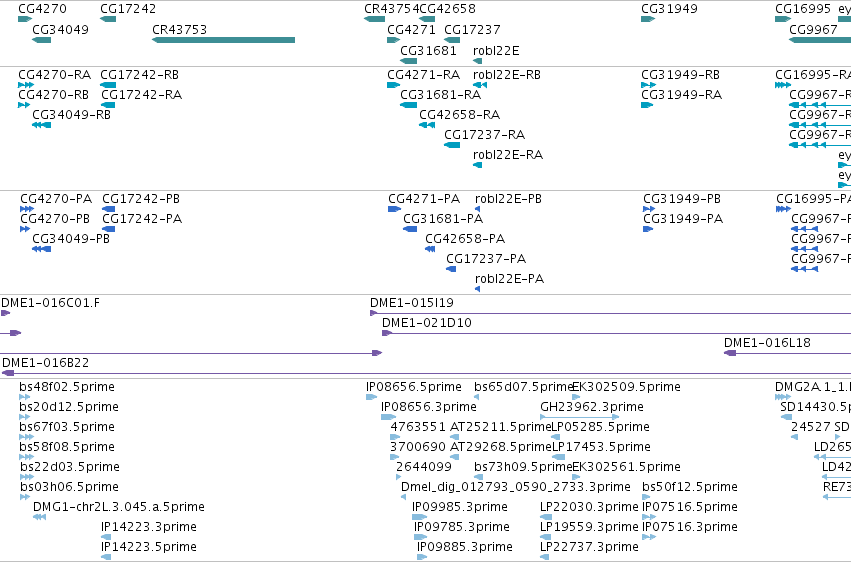Select BAC clone DME1-021D10 arrow
Viewport: 851px width, 562px height.
click(x=387, y=333)
